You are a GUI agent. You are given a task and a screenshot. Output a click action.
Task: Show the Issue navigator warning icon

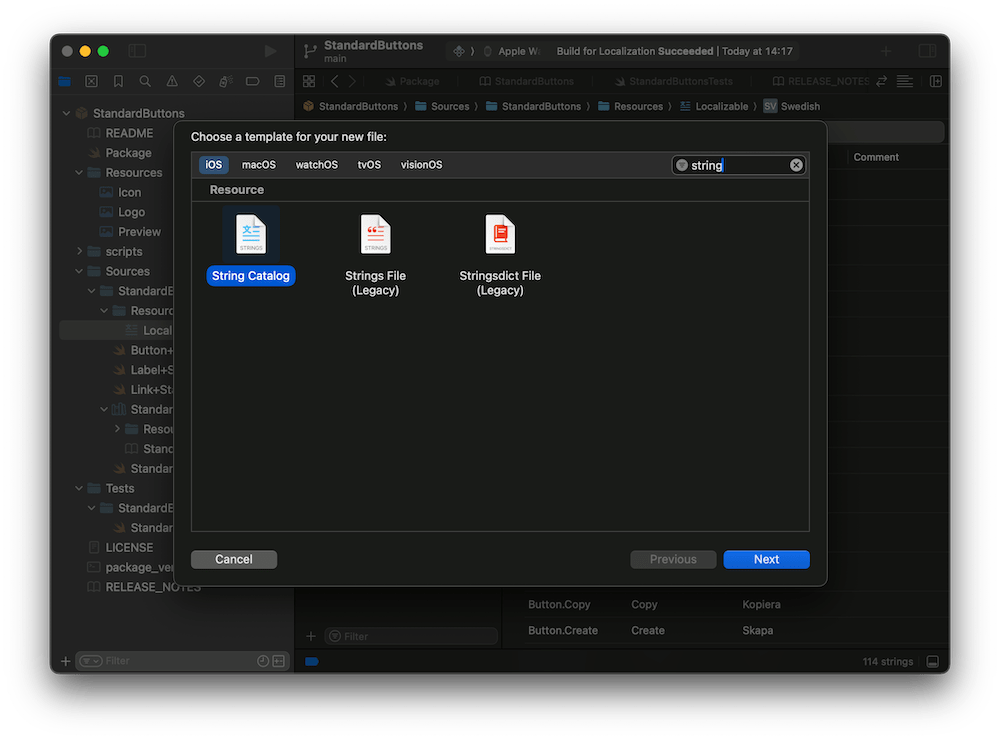click(x=172, y=81)
